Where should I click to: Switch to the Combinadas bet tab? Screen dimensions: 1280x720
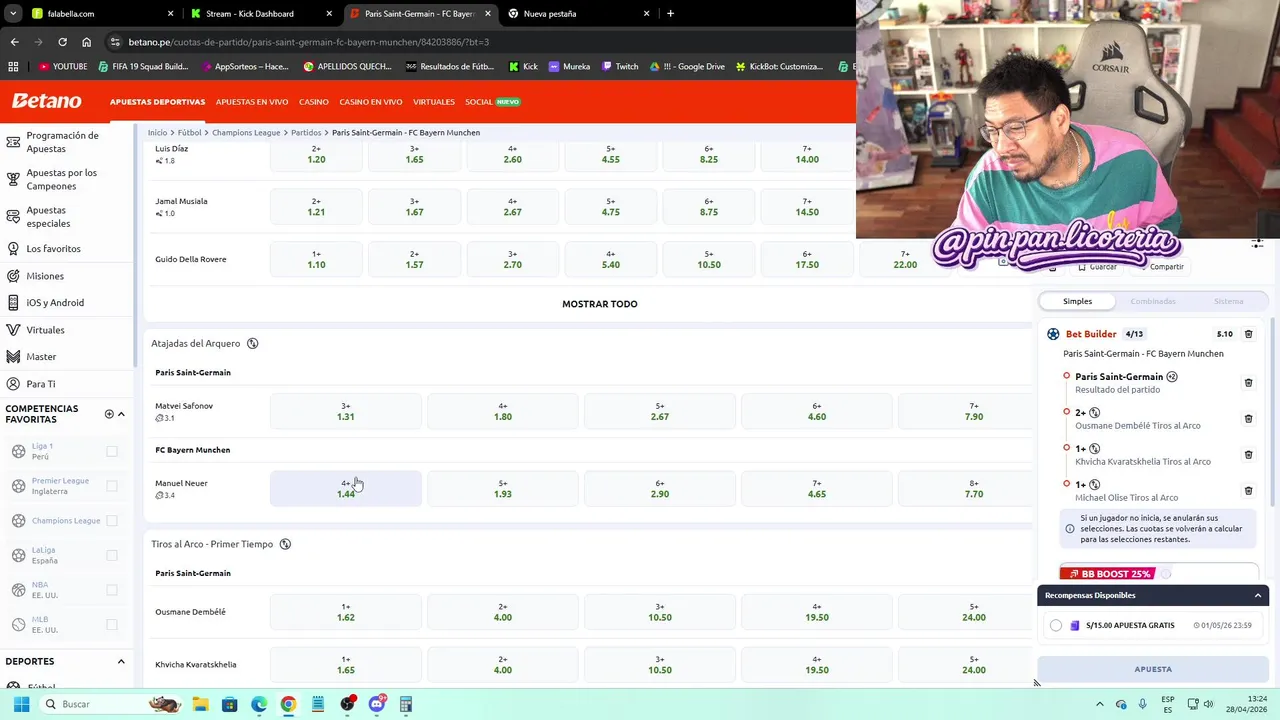point(1153,301)
